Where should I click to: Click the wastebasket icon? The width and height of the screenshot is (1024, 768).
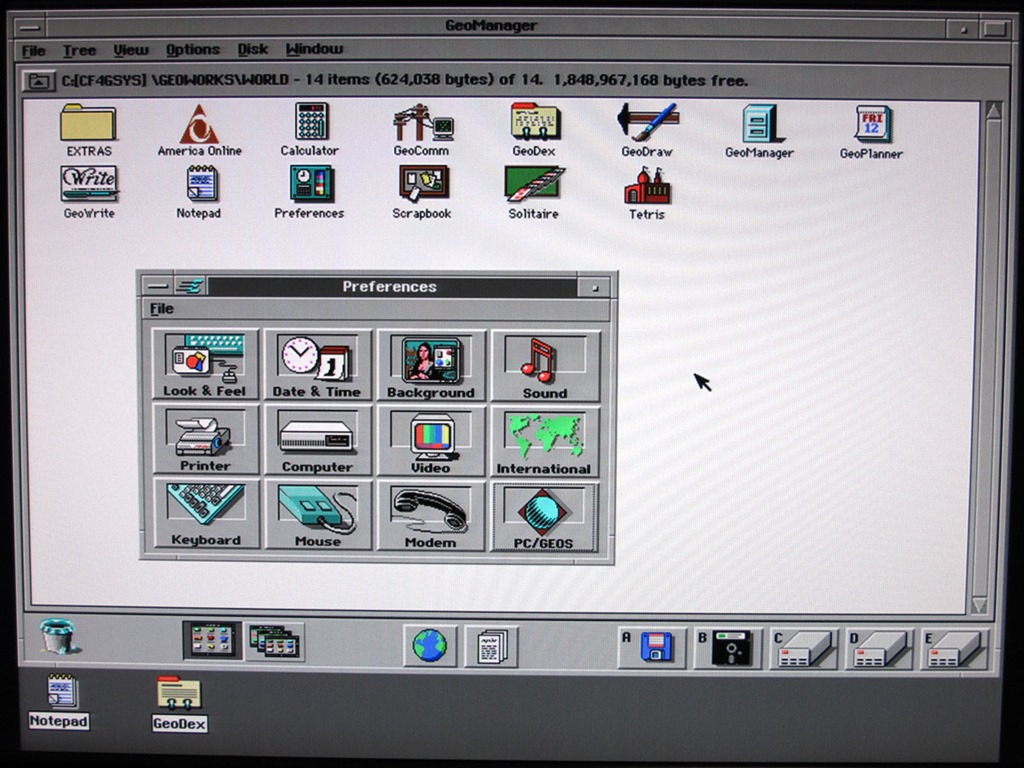57,636
